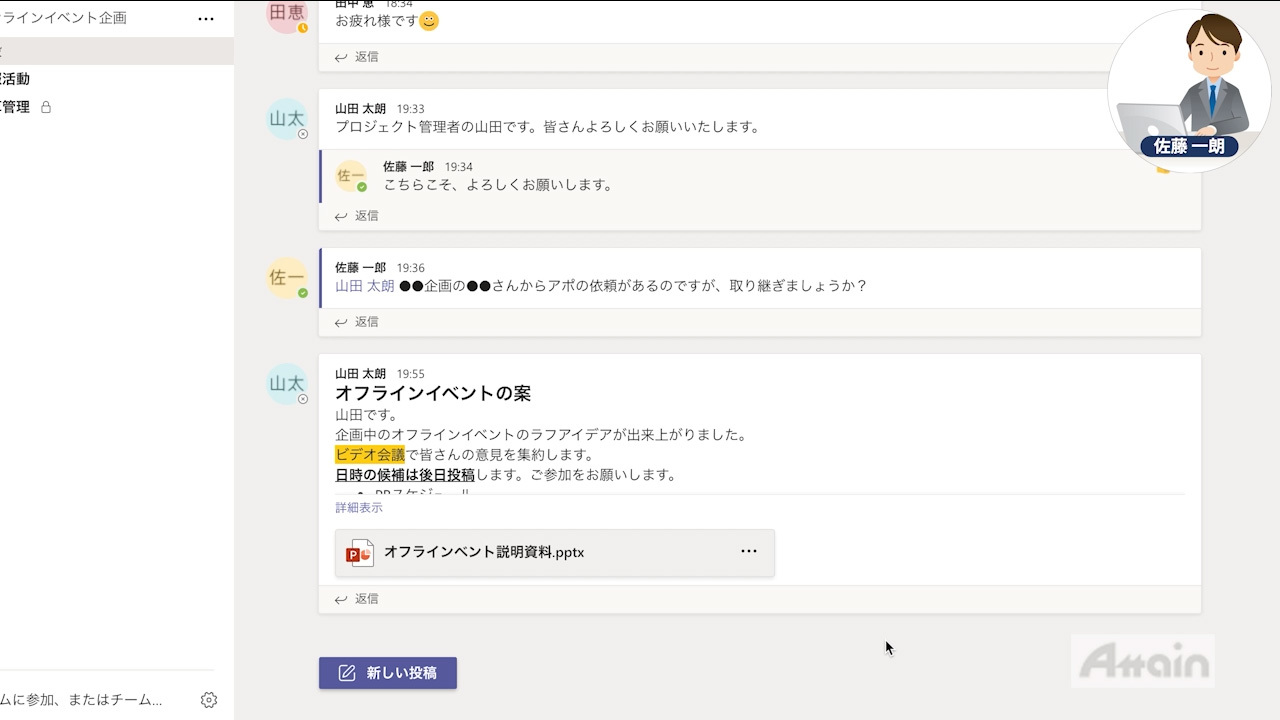Expand the post with 詳細表示
Screen dimensions: 1280x720
click(x=359, y=508)
